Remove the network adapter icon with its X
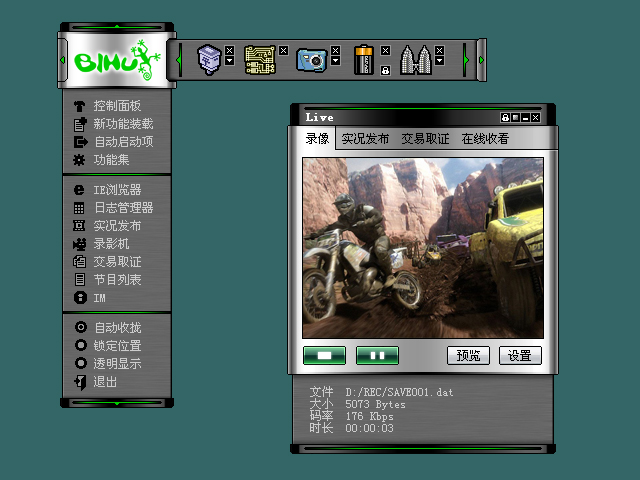The width and height of the screenshot is (640, 480). coord(229,50)
